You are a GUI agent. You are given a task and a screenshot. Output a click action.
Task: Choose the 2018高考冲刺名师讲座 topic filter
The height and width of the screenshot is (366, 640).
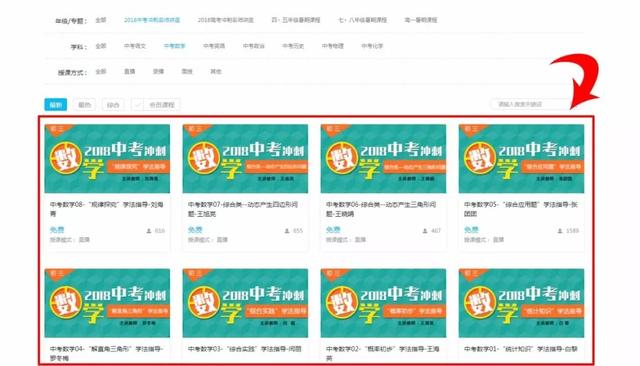point(226,20)
